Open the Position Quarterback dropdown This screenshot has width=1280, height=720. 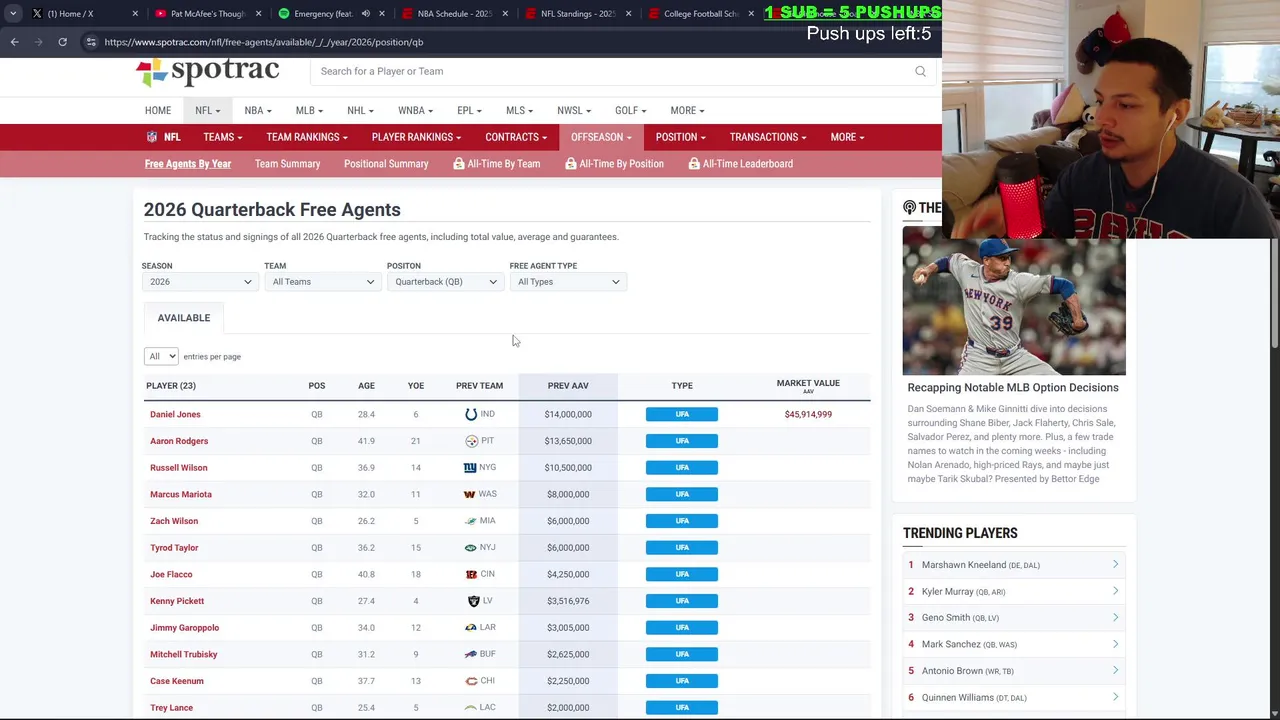click(x=445, y=282)
